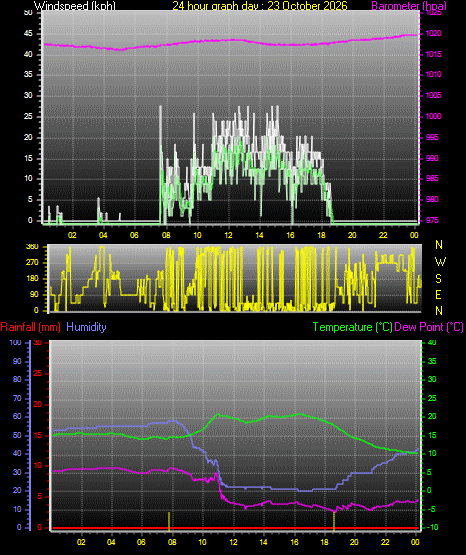
Task: Click the '24 hour graph day : 23 October 2026' title
Action: pyautogui.click(x=260, y=6)
